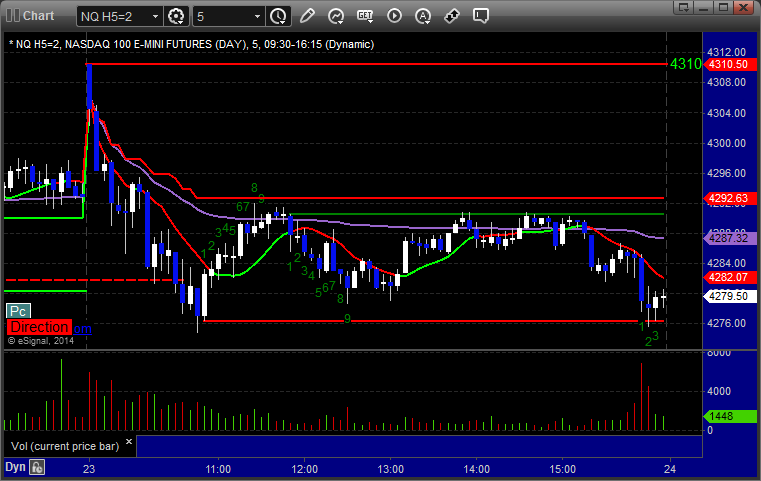Screen dimensions: 761x481
Task: Minimize the chart window
Action: pyautogui.click(x=704, y=7)
